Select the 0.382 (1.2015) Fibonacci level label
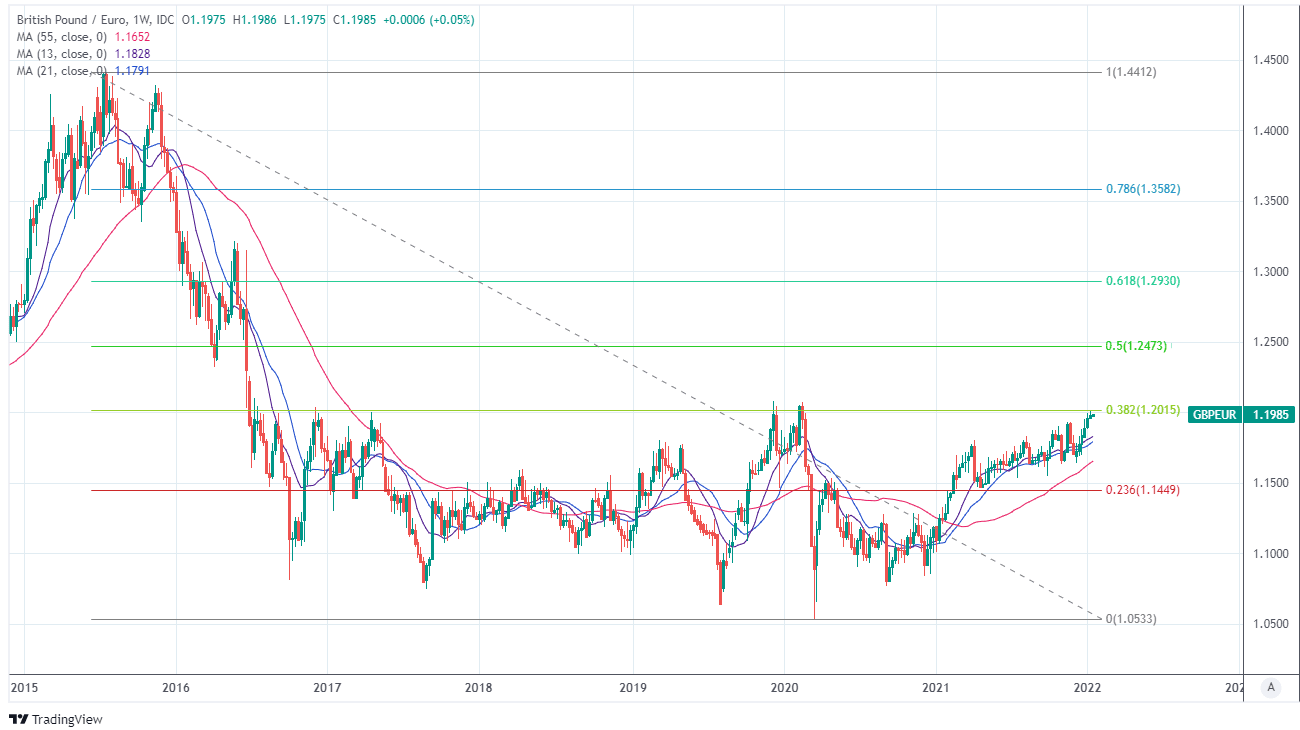This screenshot has width=1300, height=730. pos(1143,410)
